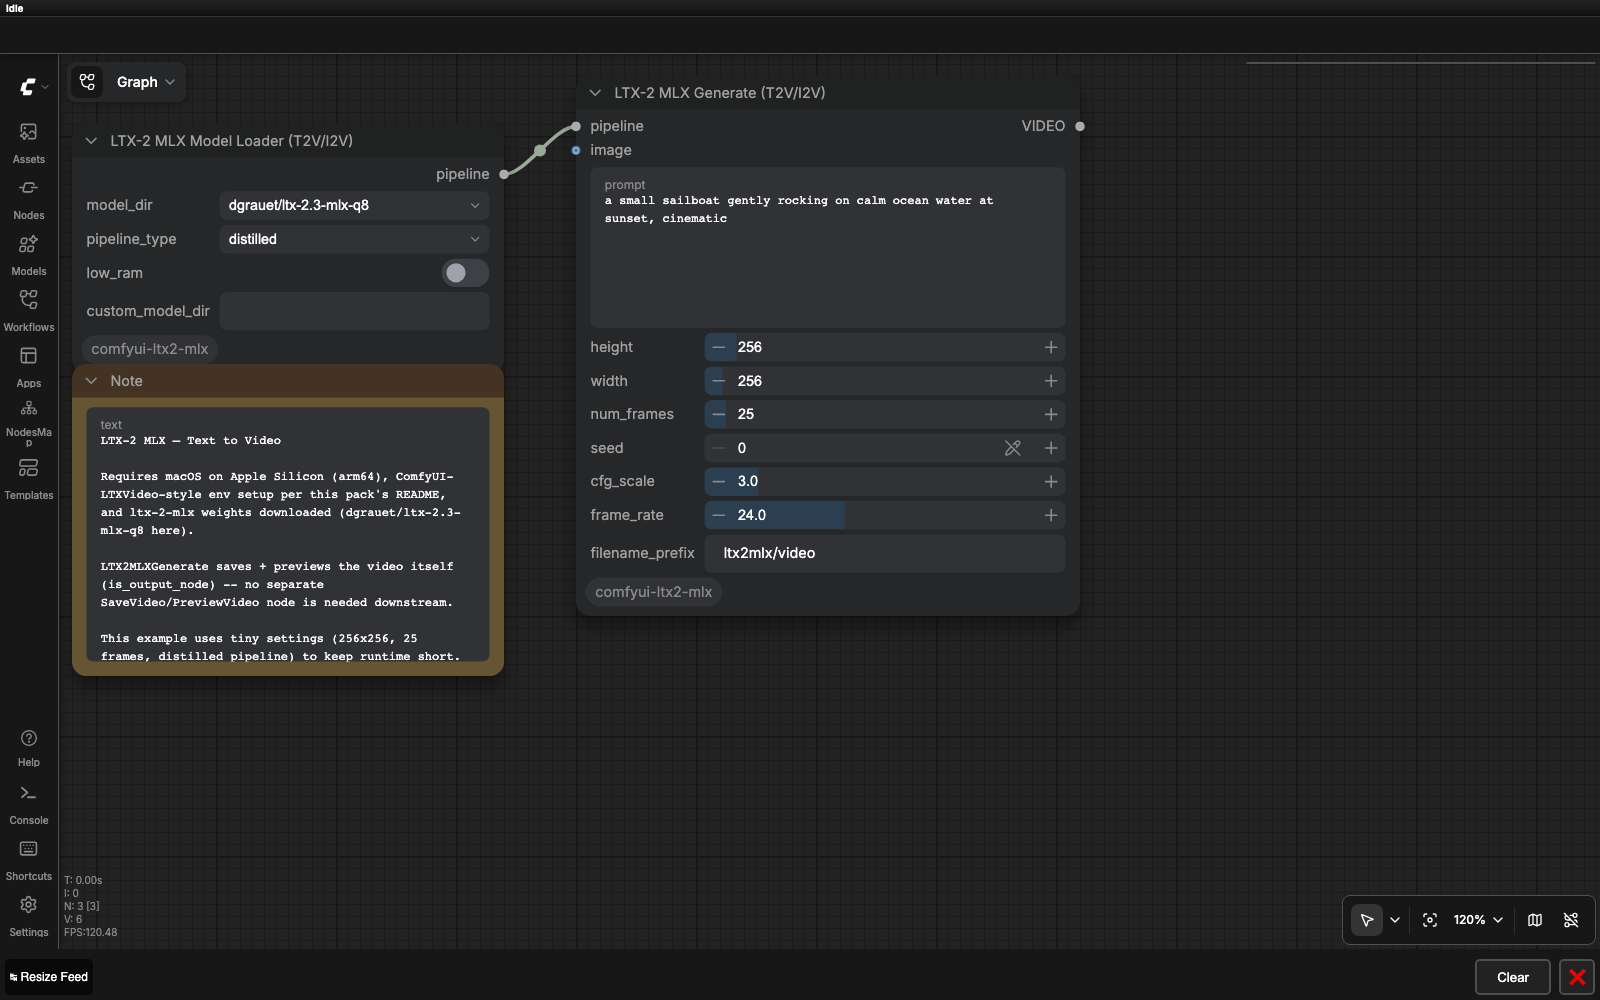Activate the select cursor tool
Viewport: 1600px width, 1000px height.
pos(1367,920)
